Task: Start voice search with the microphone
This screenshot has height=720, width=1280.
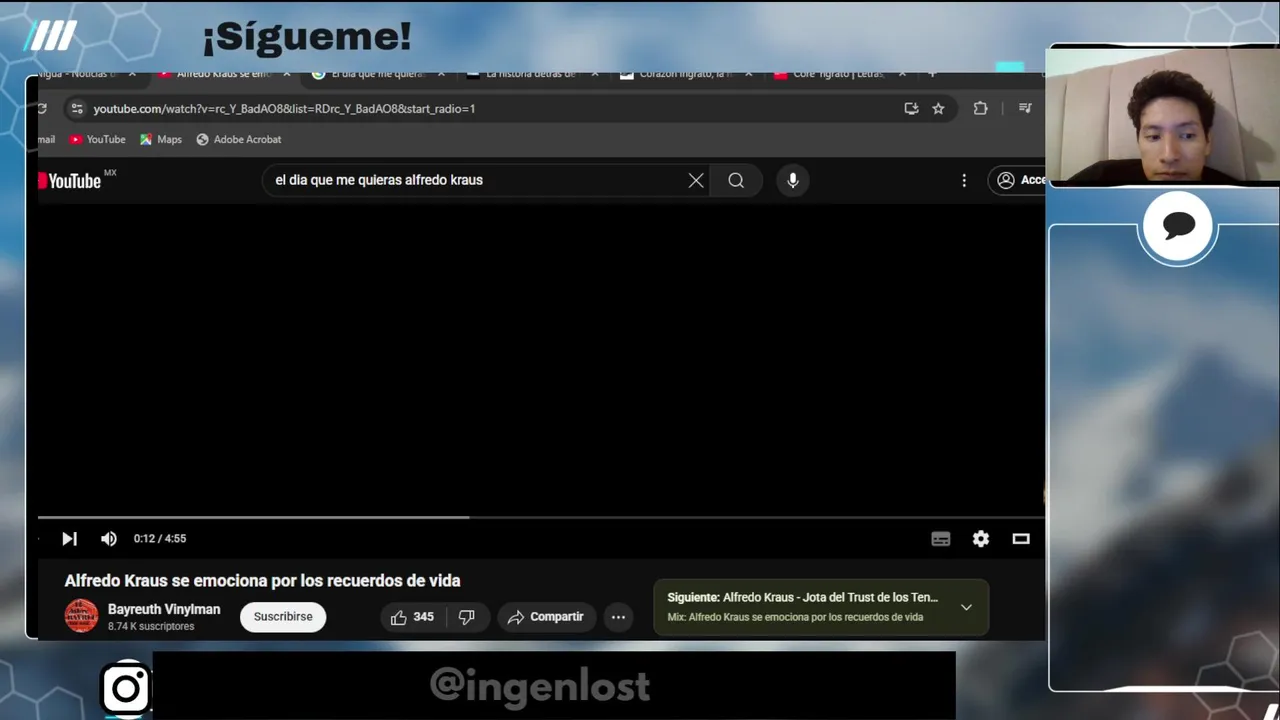Action: click(793, 180)
